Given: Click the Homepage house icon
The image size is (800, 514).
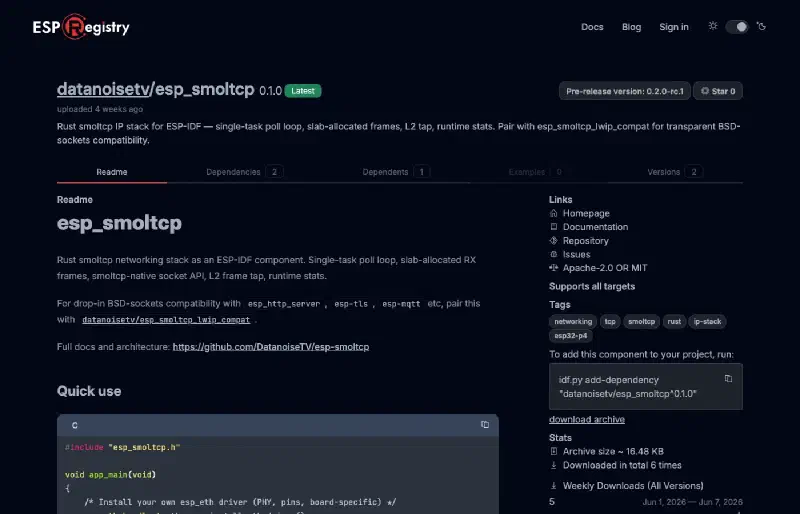Looking at the screenshot, I should tap(554, 213).
